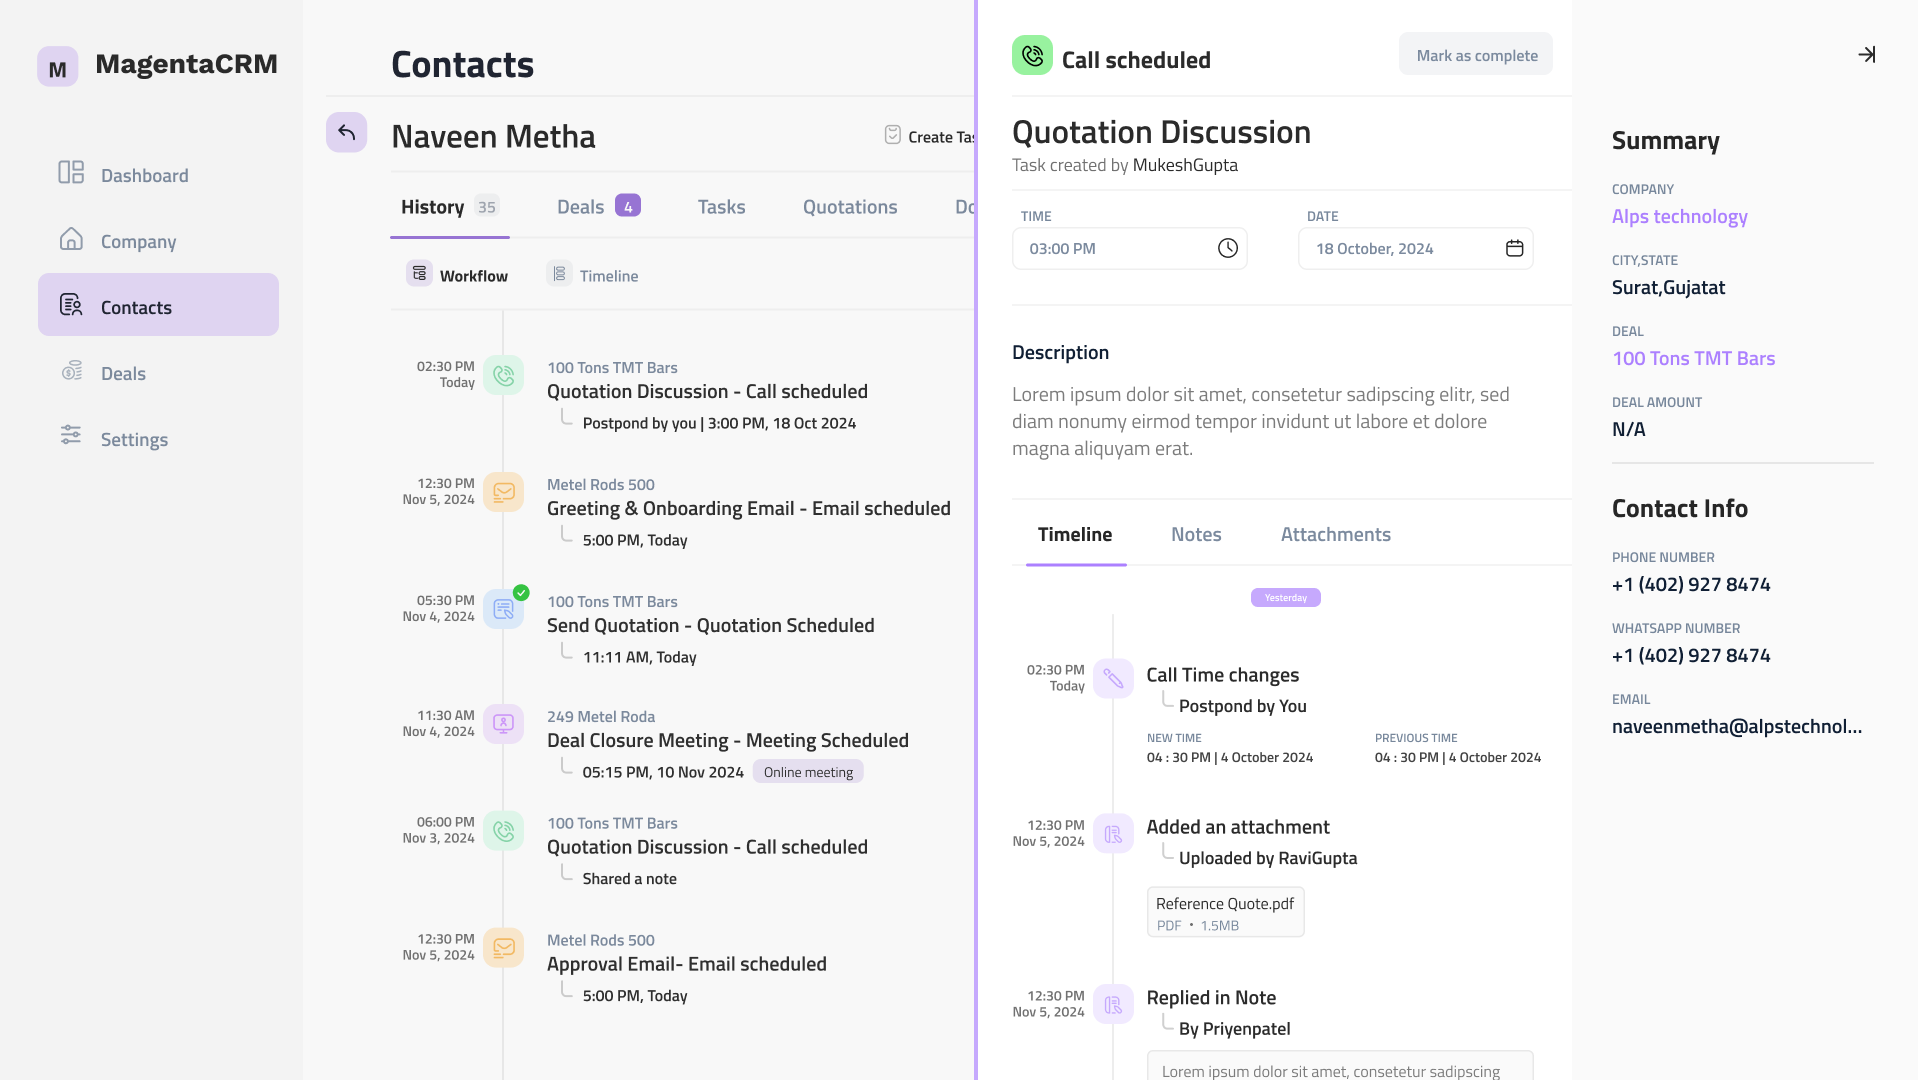Image resolution: width=1920 pixels, height=1080 pixels.
Task: Open the calendar icon in Date field
Action: pos(1514,249)
